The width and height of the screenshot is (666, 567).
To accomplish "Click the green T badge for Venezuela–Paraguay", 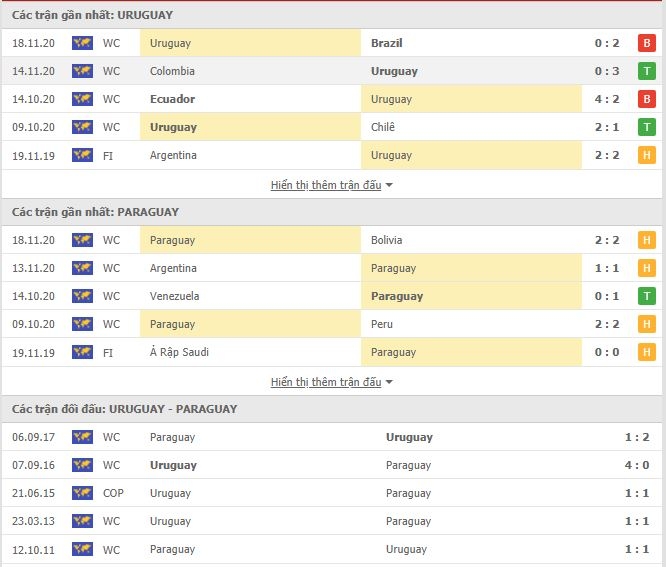I will click(x=646, y=296).
